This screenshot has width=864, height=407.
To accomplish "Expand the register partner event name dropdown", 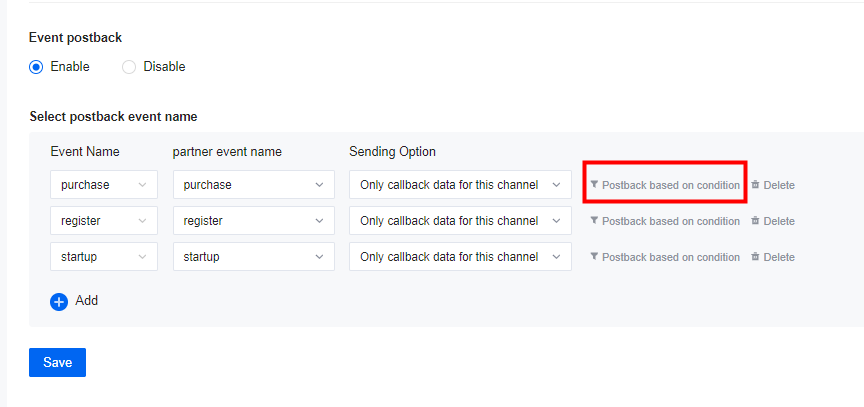I will tap(253, 221).
